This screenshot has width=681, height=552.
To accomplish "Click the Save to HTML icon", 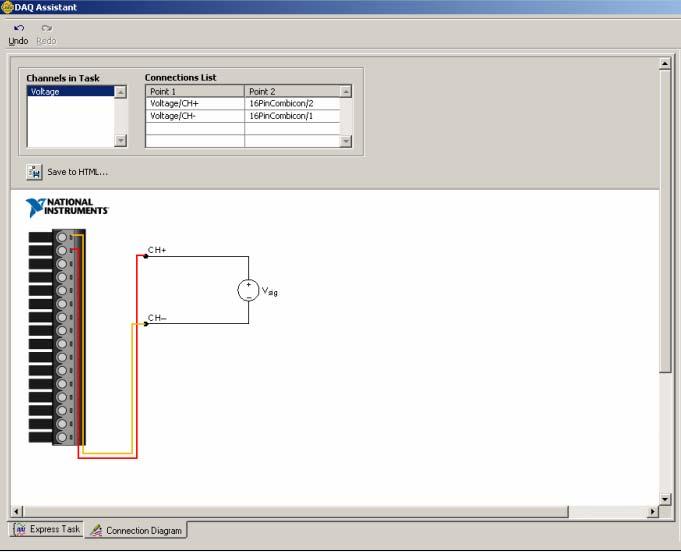I will [34, 172].
